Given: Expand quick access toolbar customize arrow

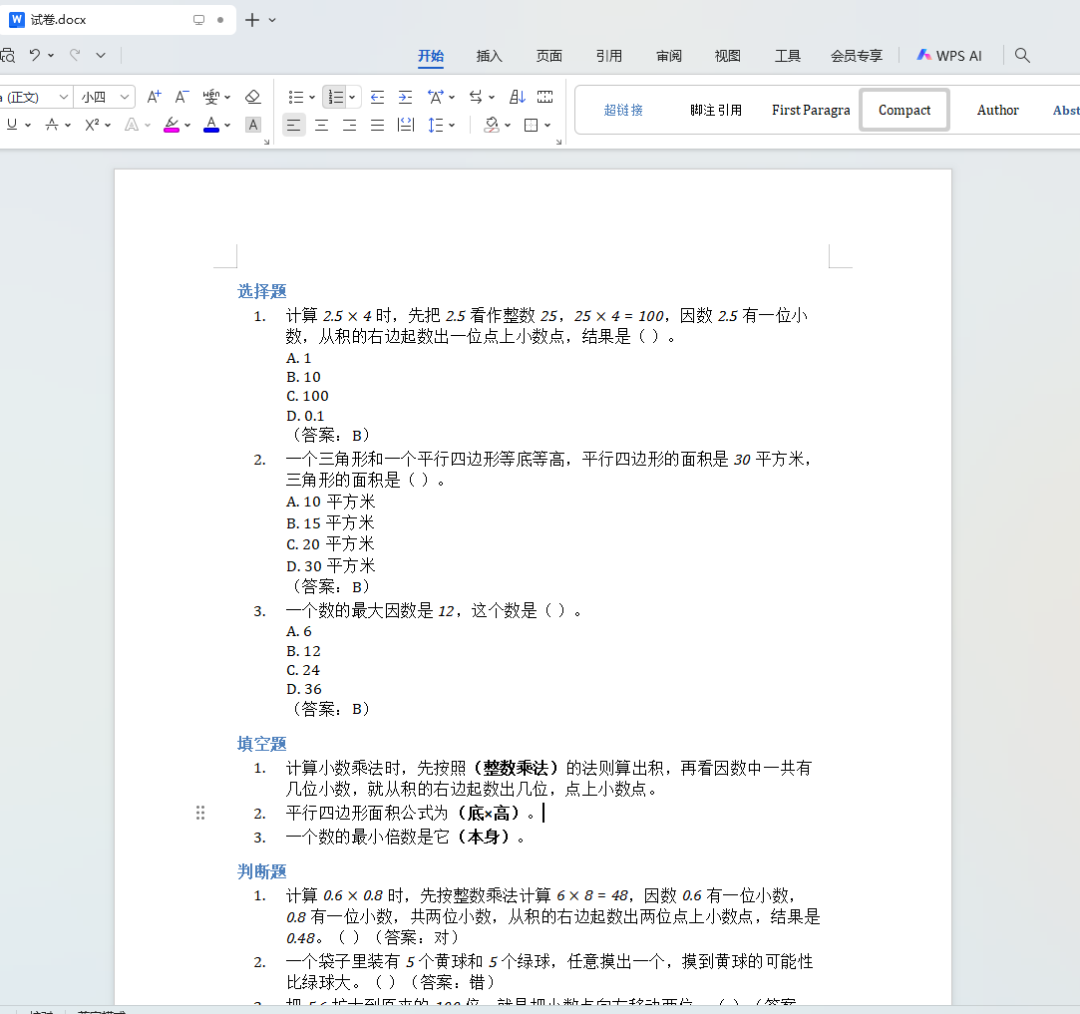Looking at the screenshot, I should pos(101,55).
